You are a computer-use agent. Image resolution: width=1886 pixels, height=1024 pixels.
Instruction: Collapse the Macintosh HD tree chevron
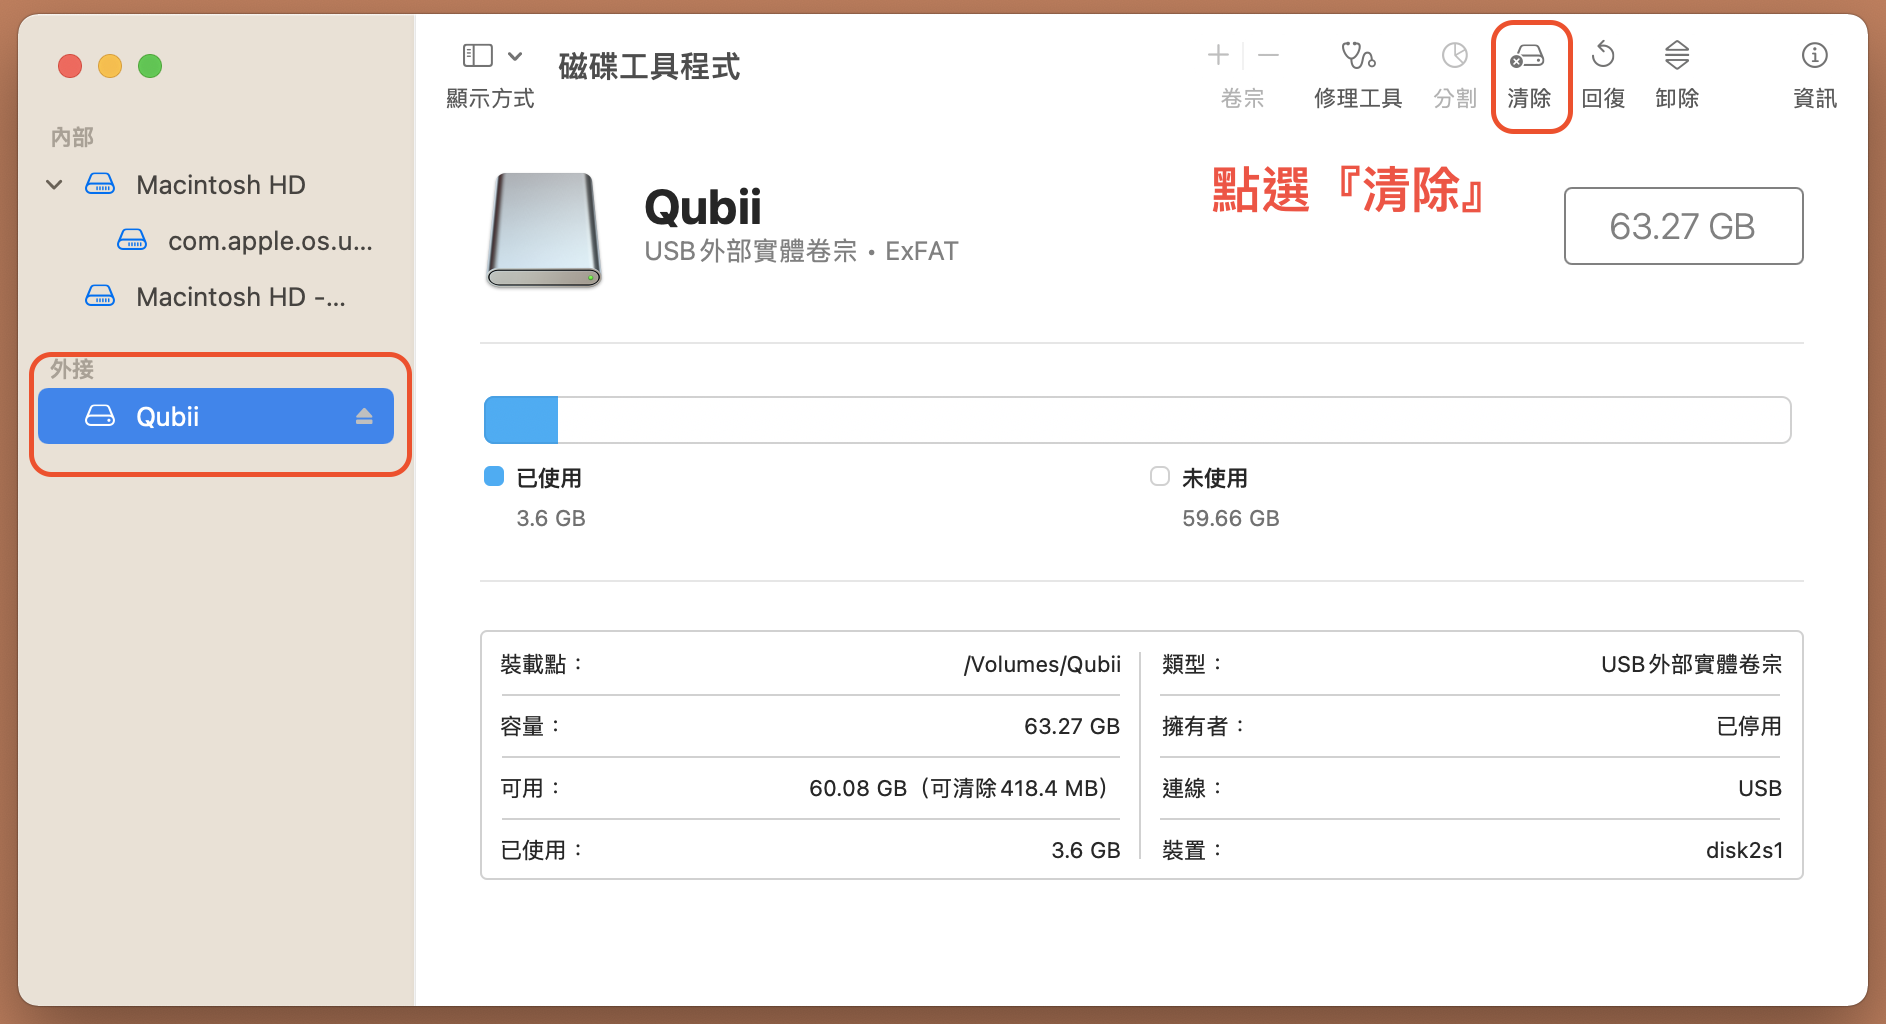[x=55, y=185]
